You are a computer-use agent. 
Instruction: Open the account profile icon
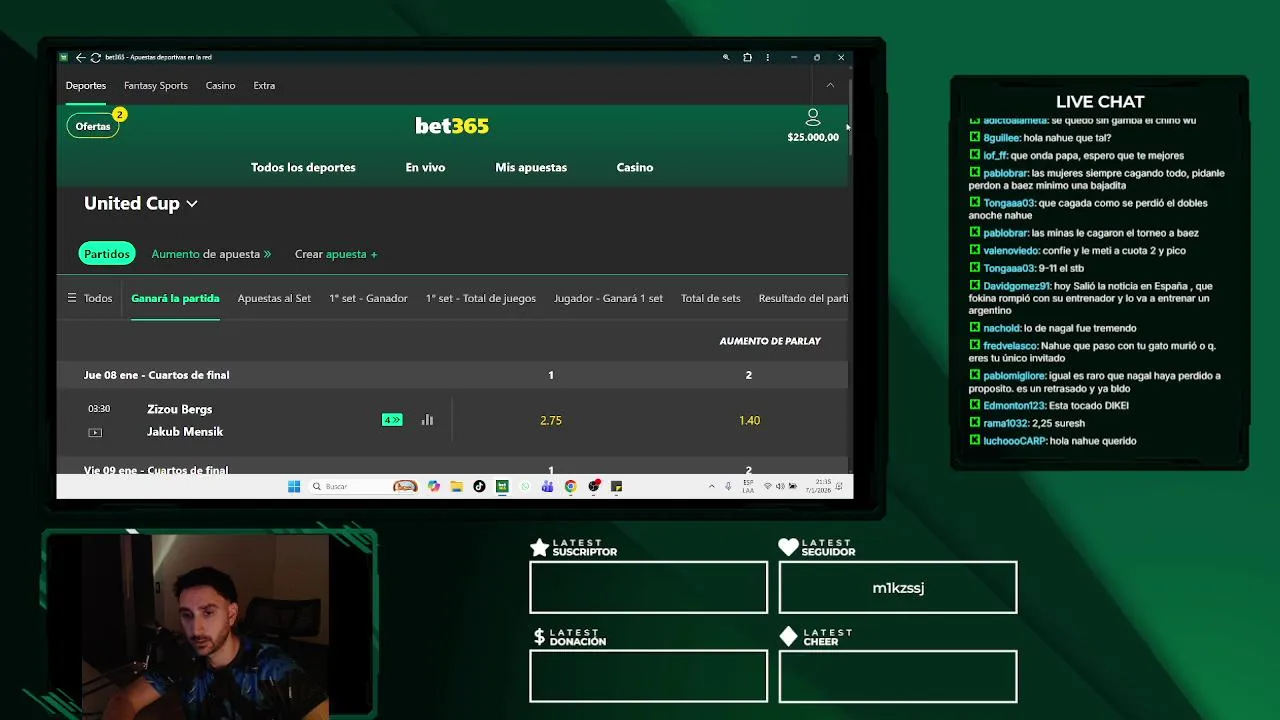pos(813,118)
